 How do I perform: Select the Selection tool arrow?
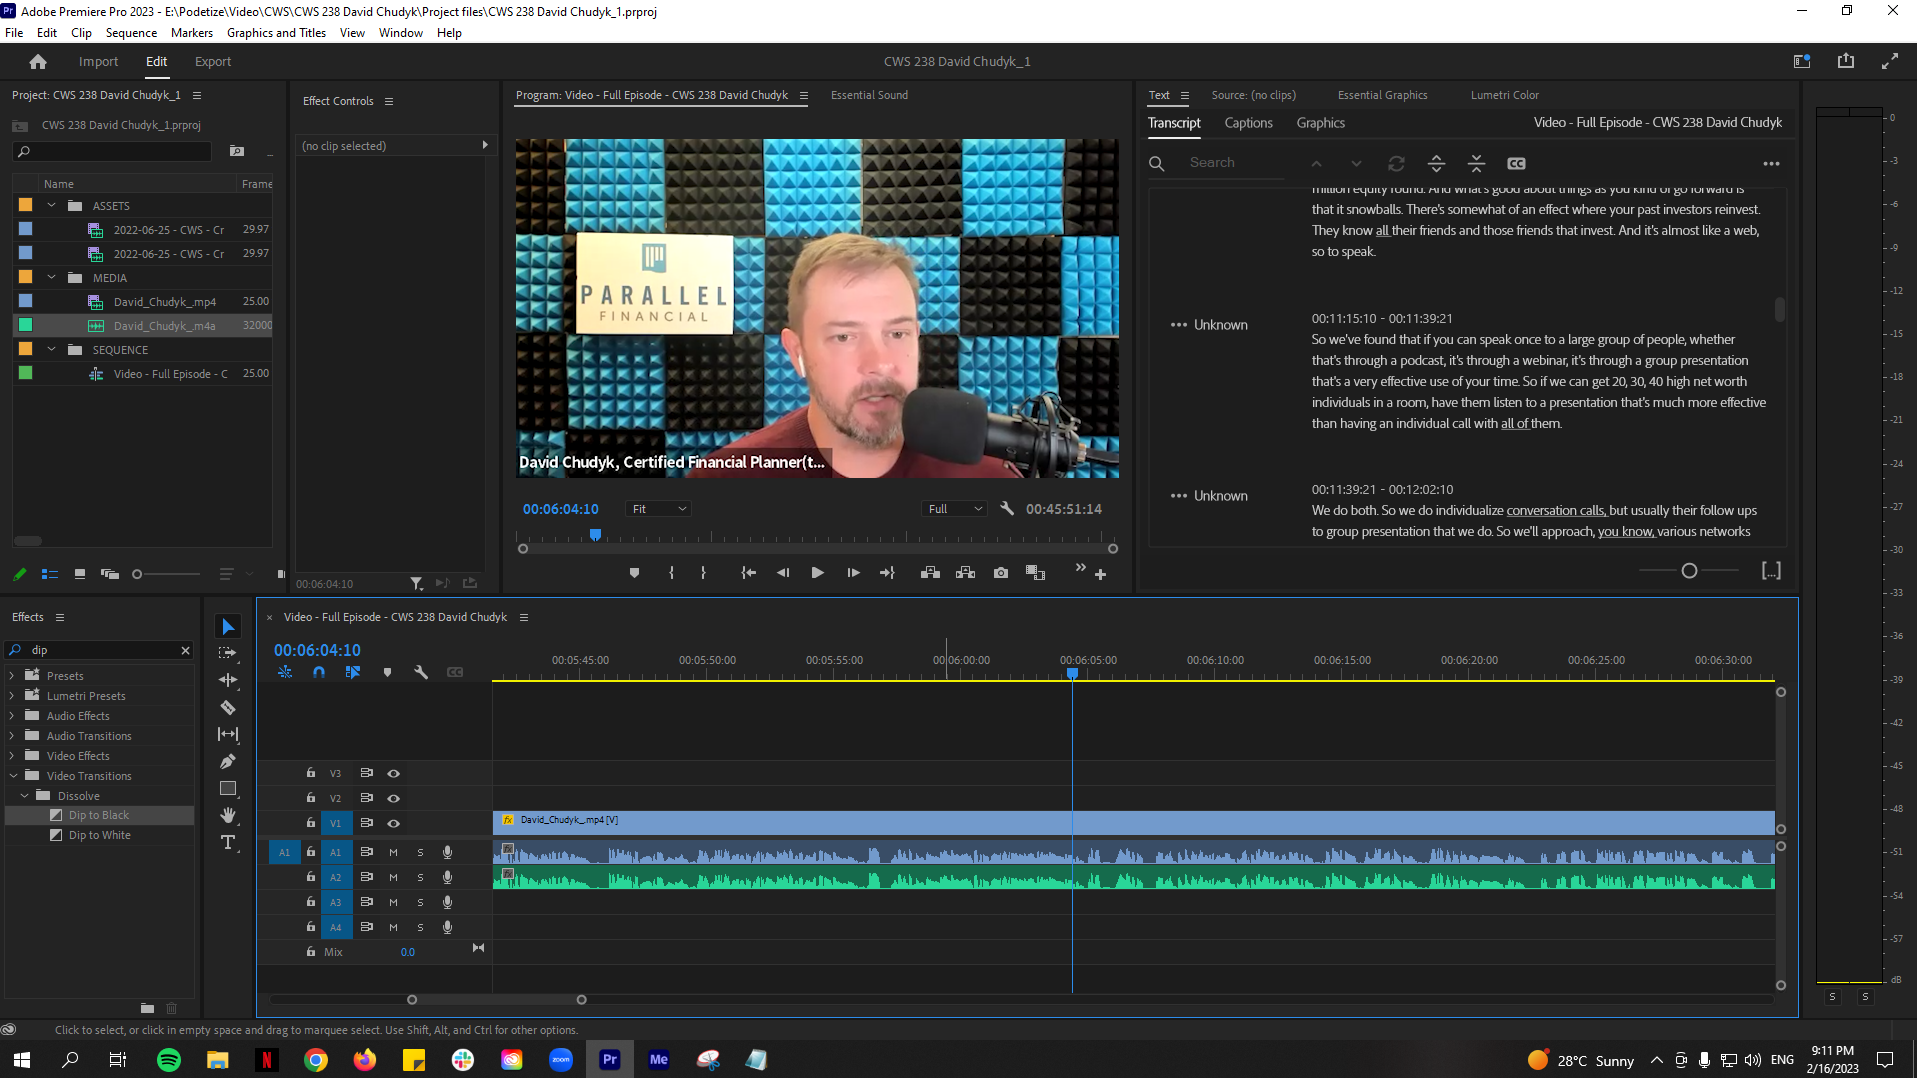tap(228, 627)
